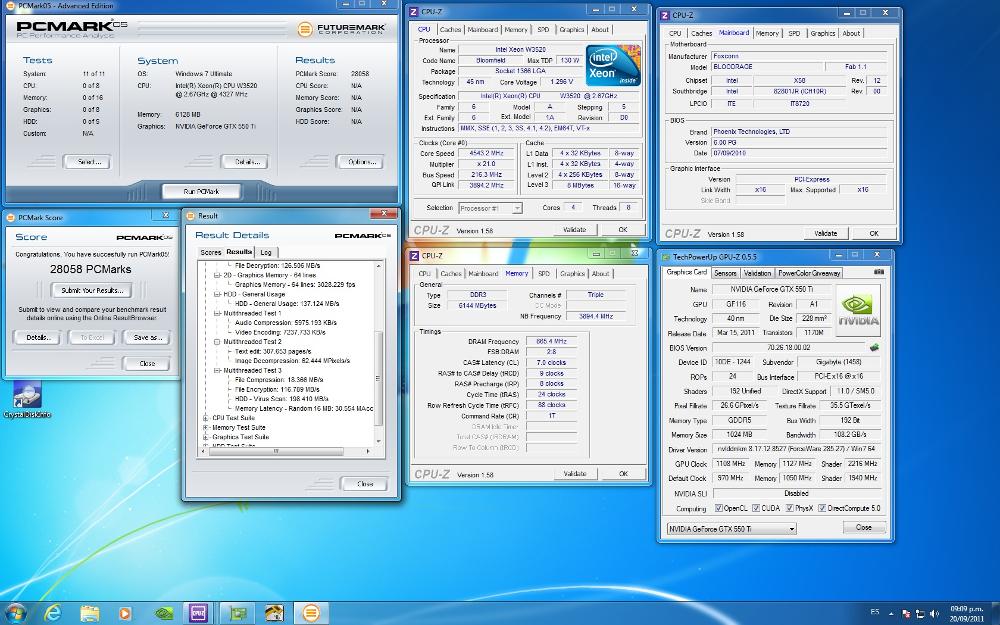Toggle the DirectCompute 5.0 checkbox
The width and height of the screenshot is (1000, 625).
click(821, 508)
